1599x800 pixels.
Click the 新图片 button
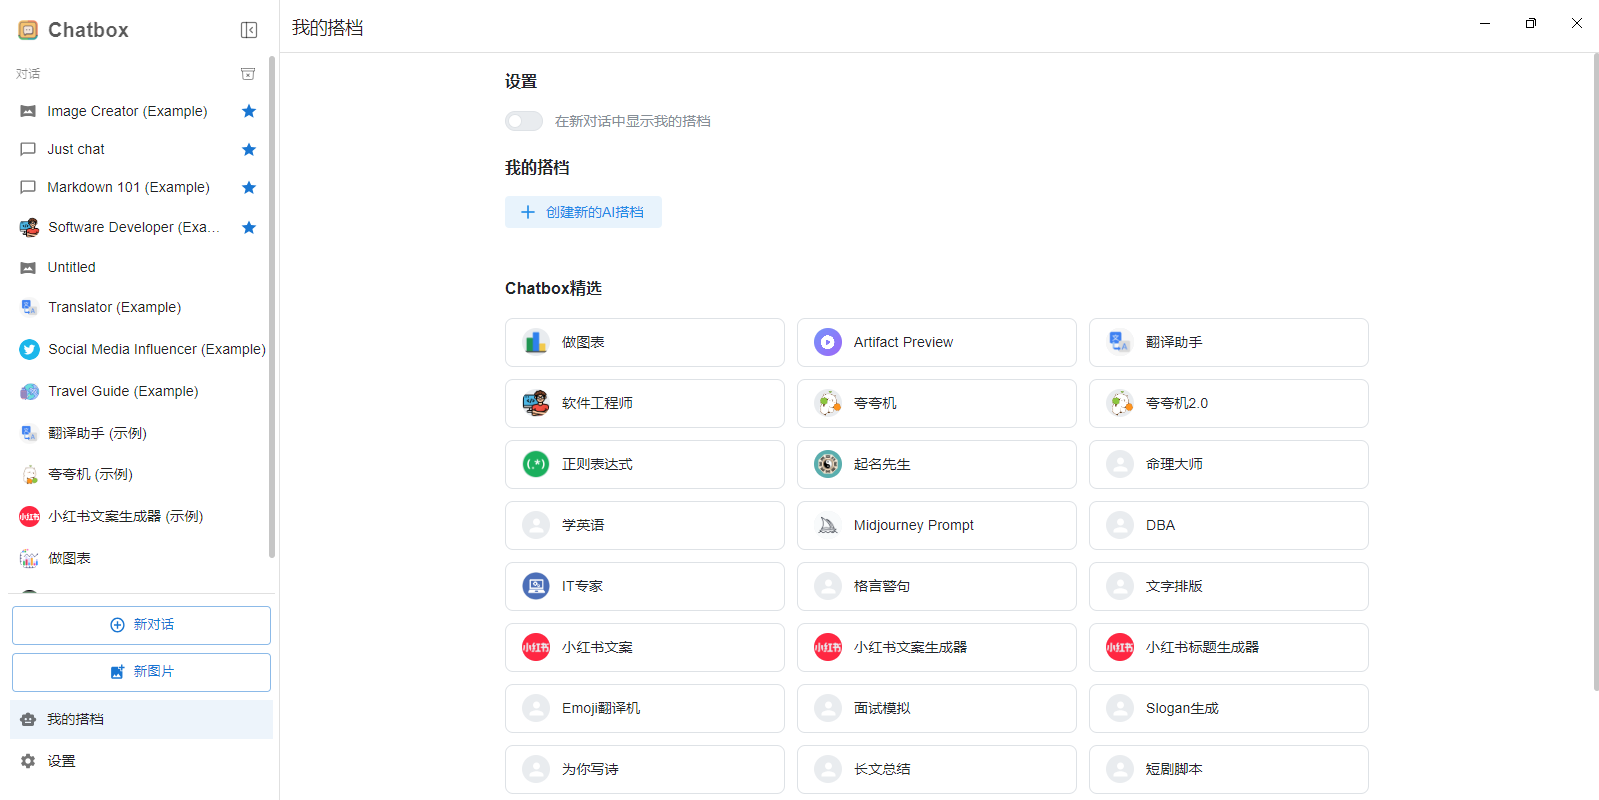(x=141, y=672)
